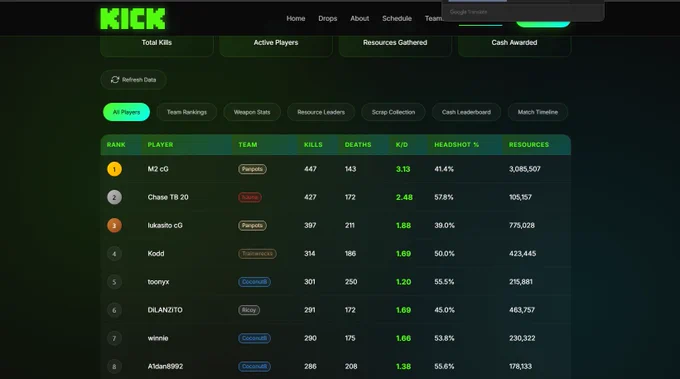The width and height of the screenshot is (680, 379).
Task: Click the refresh arrows icon
Action: pos(115,80)
